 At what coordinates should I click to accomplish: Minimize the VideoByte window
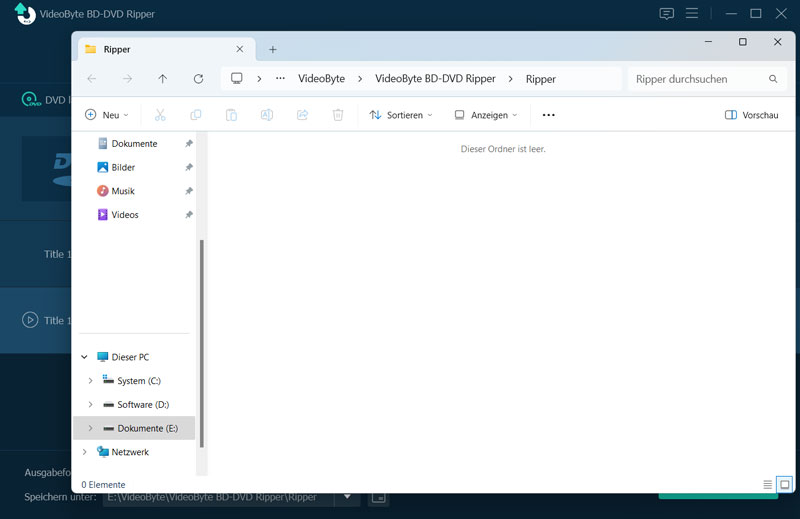pyautogui.click(x=731, y=14)
